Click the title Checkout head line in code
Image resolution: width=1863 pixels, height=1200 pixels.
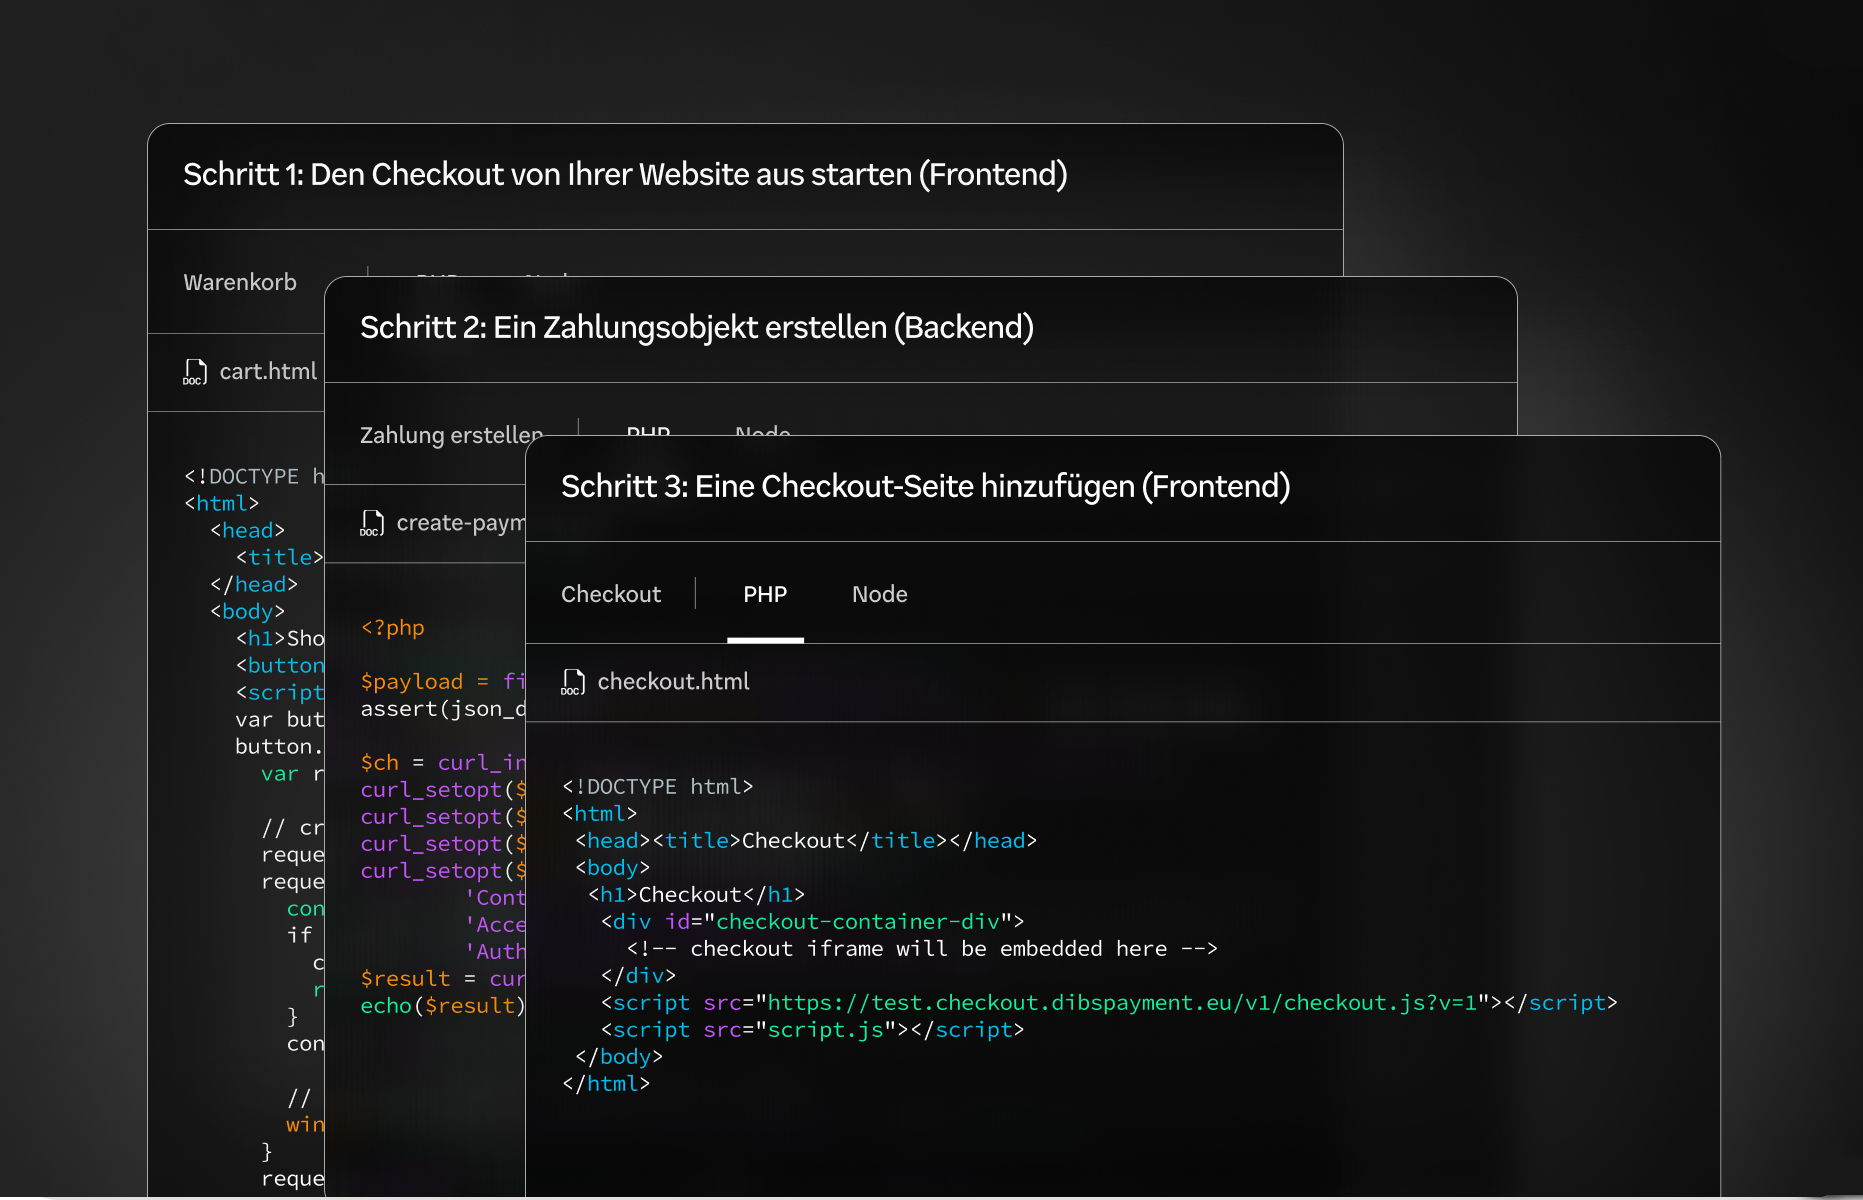806,841
